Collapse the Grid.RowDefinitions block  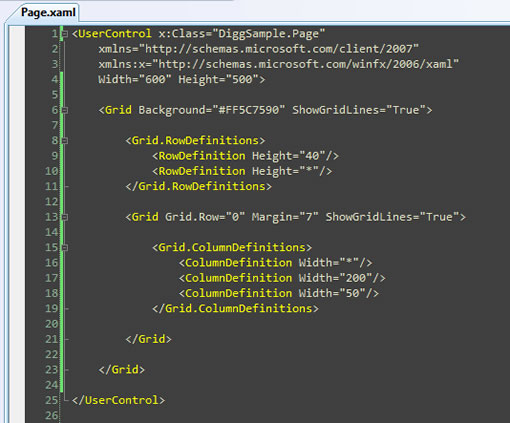[65, 141]
